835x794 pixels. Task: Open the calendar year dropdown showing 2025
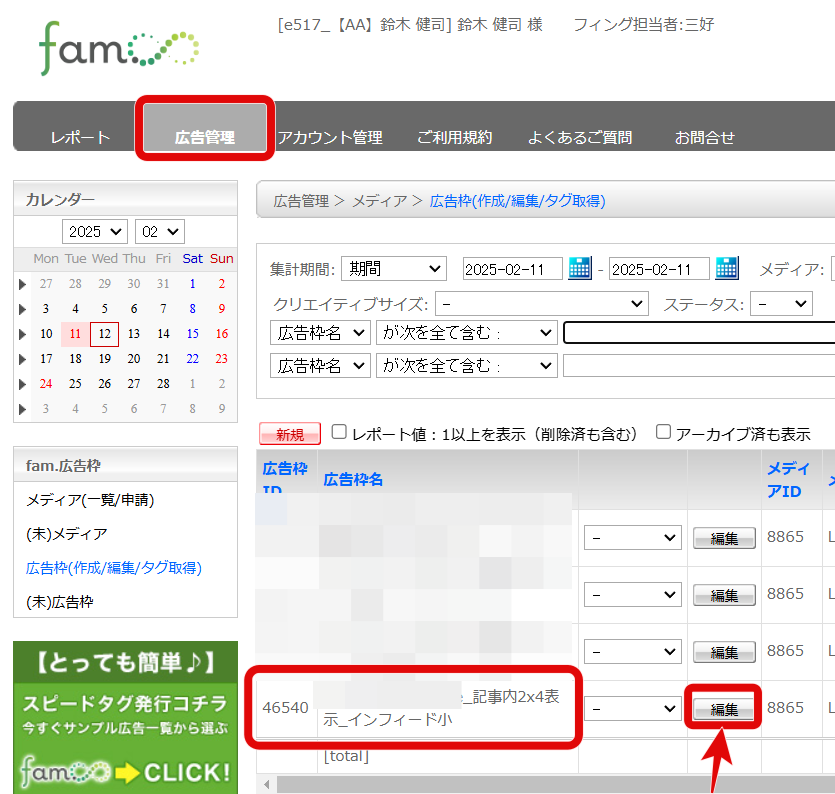coord(95,231)
